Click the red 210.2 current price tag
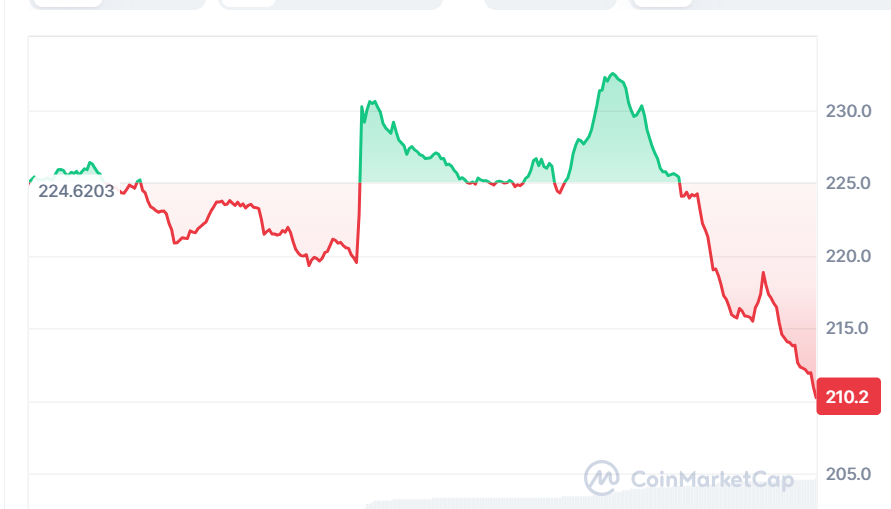The image size is (891, 509). click(x=846, y=397)
